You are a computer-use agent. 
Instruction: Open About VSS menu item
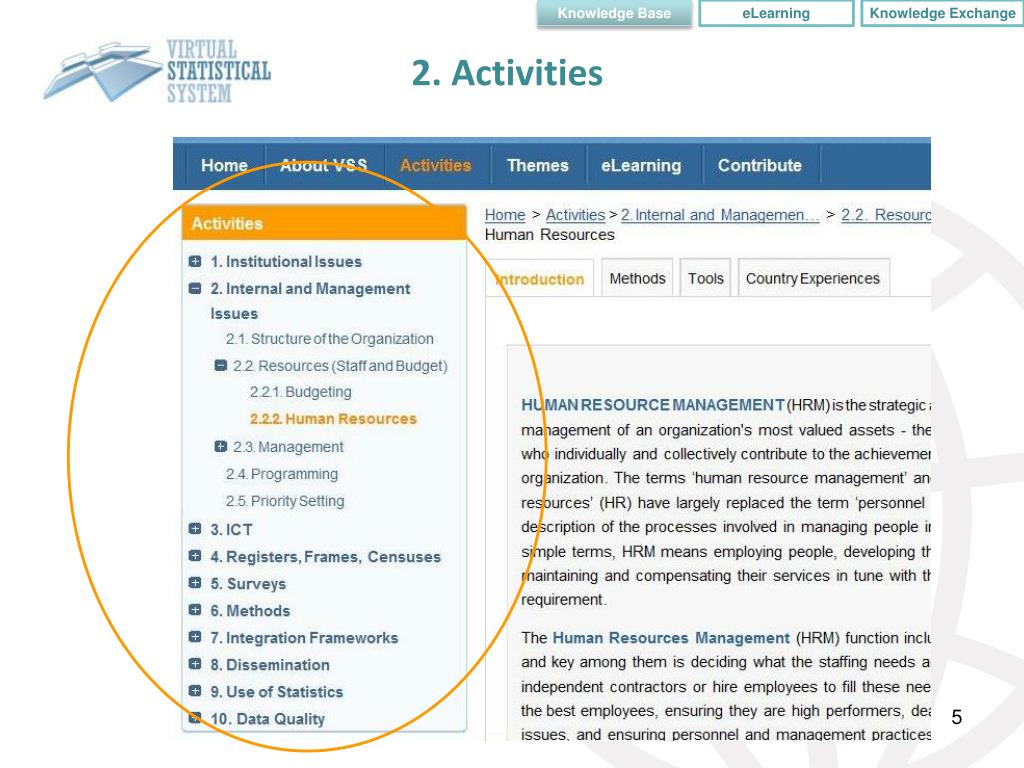tap(324, 165)
